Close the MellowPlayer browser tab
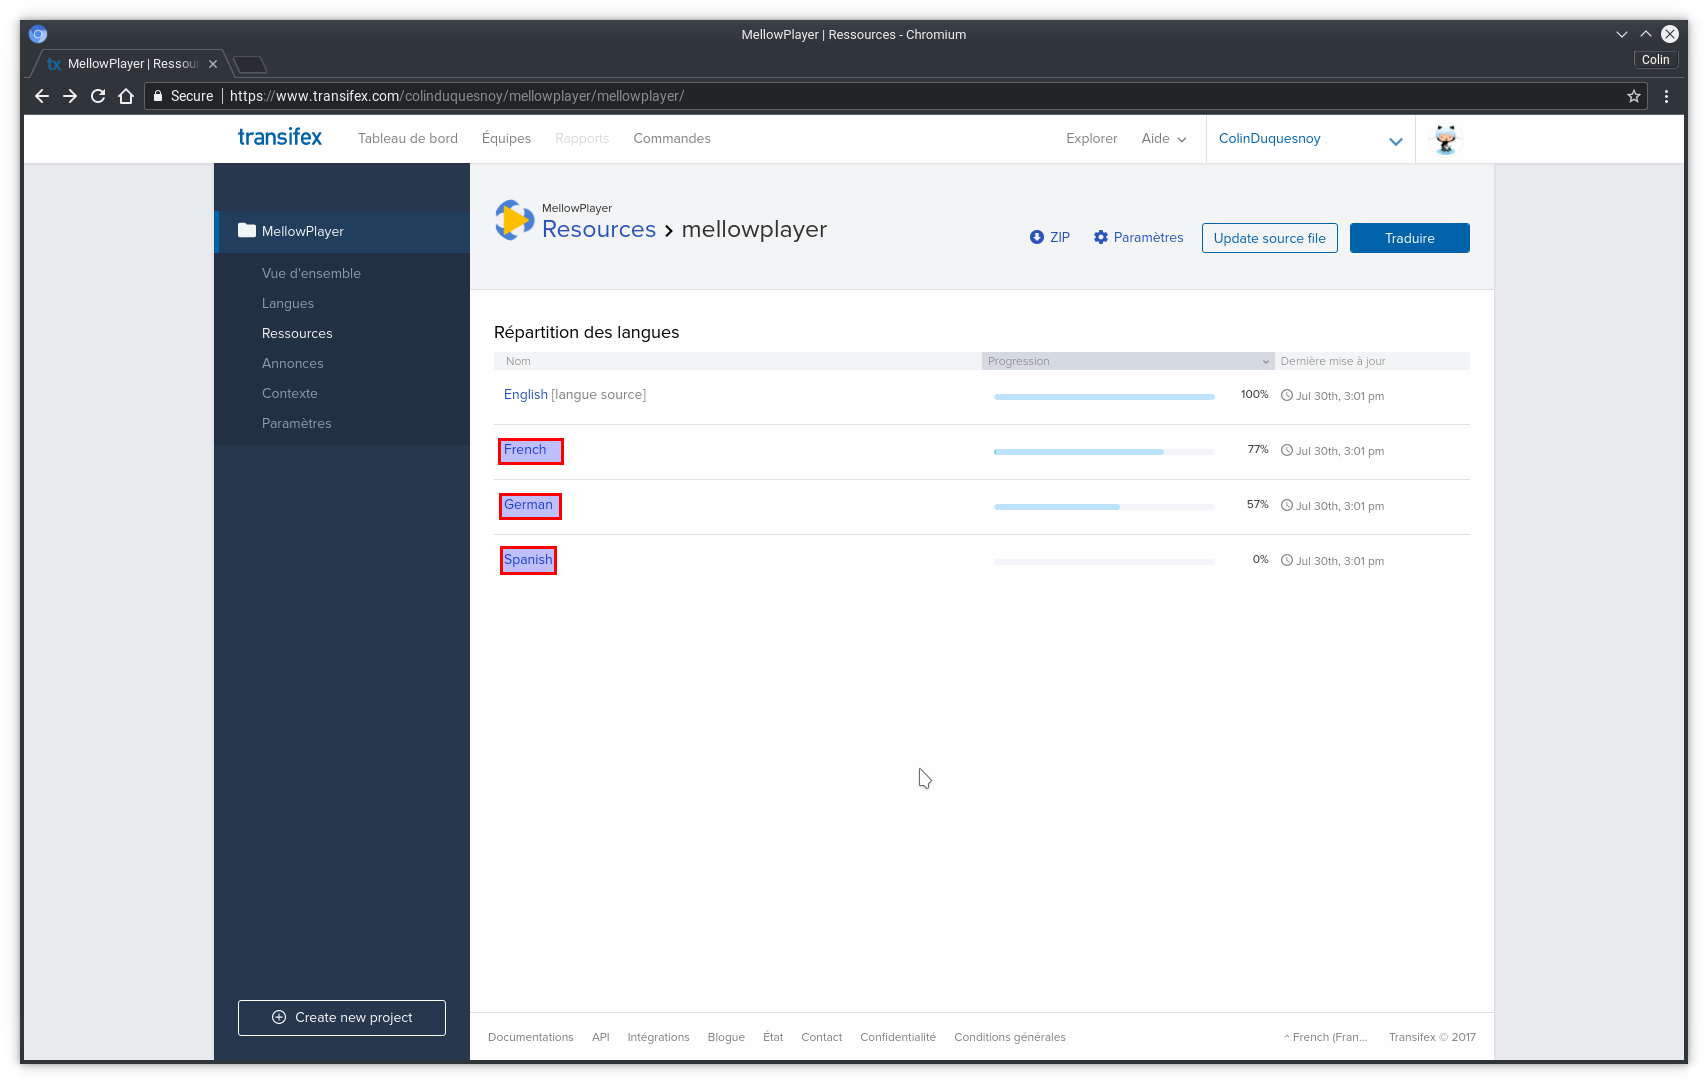Image resolution: width=1708 pixels, height=1084 pixels. coord(213,64)
